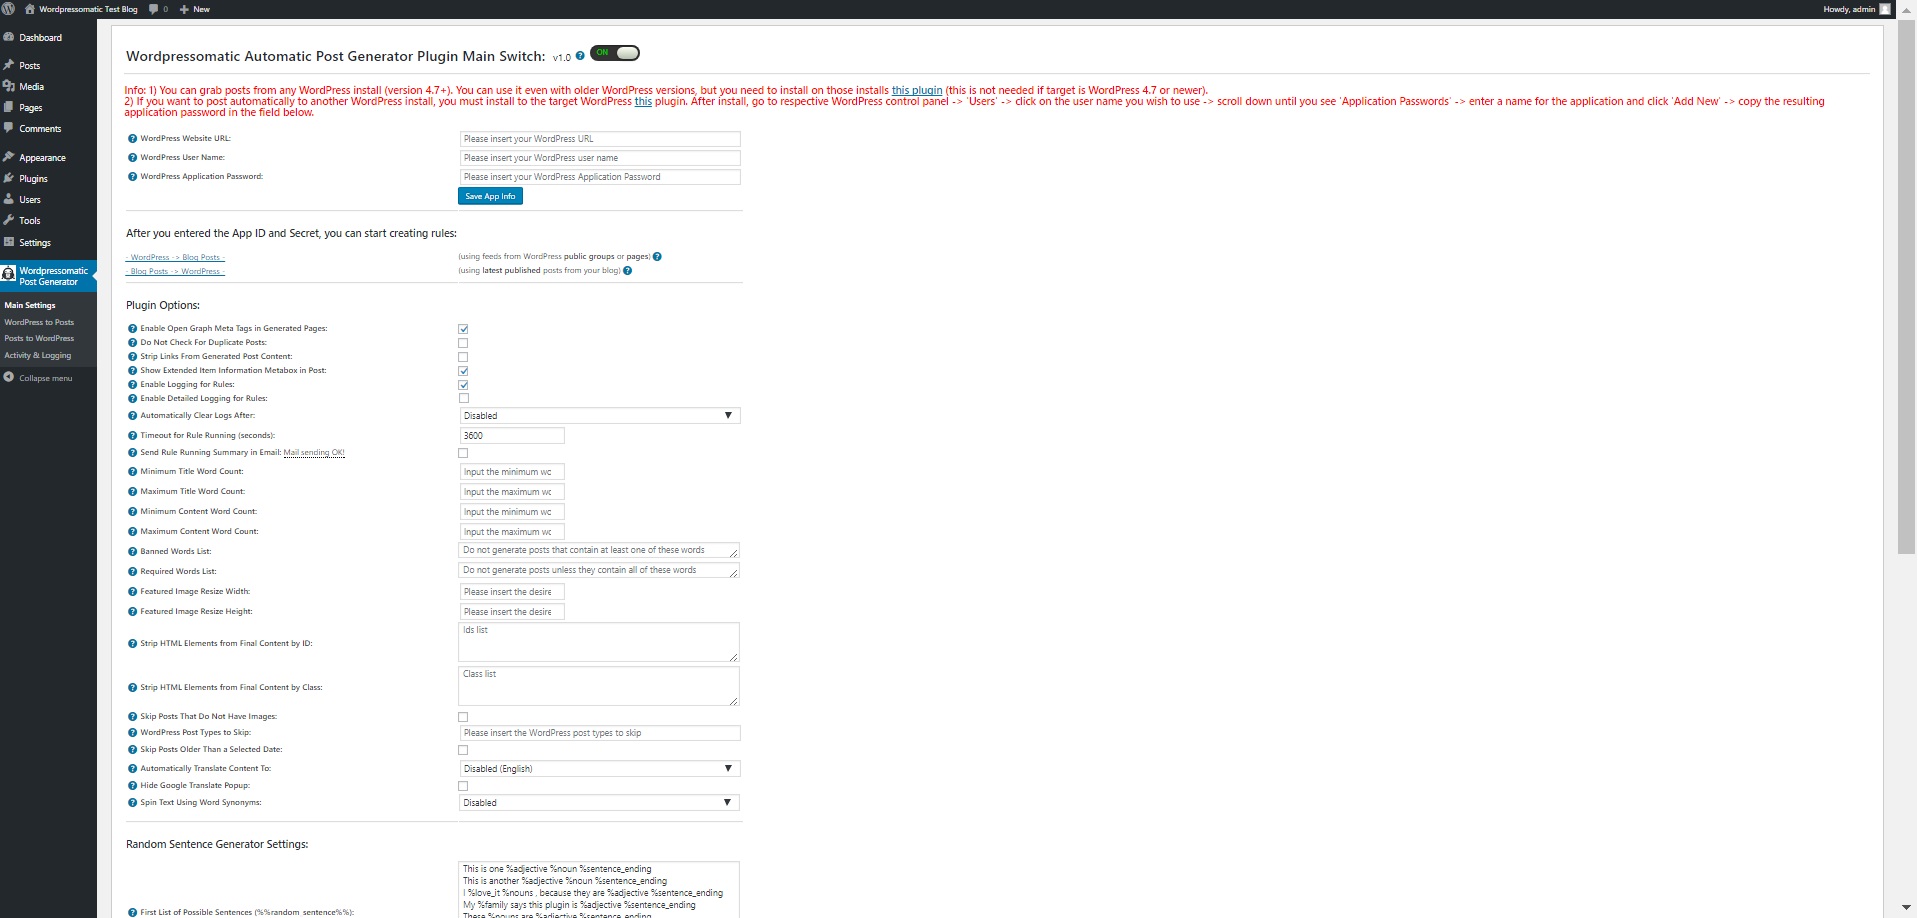The width and height of the screenshot is (1918, 918).
Task: Enable Detailed Logging for Rules checkbox
Action: point(463,399)
